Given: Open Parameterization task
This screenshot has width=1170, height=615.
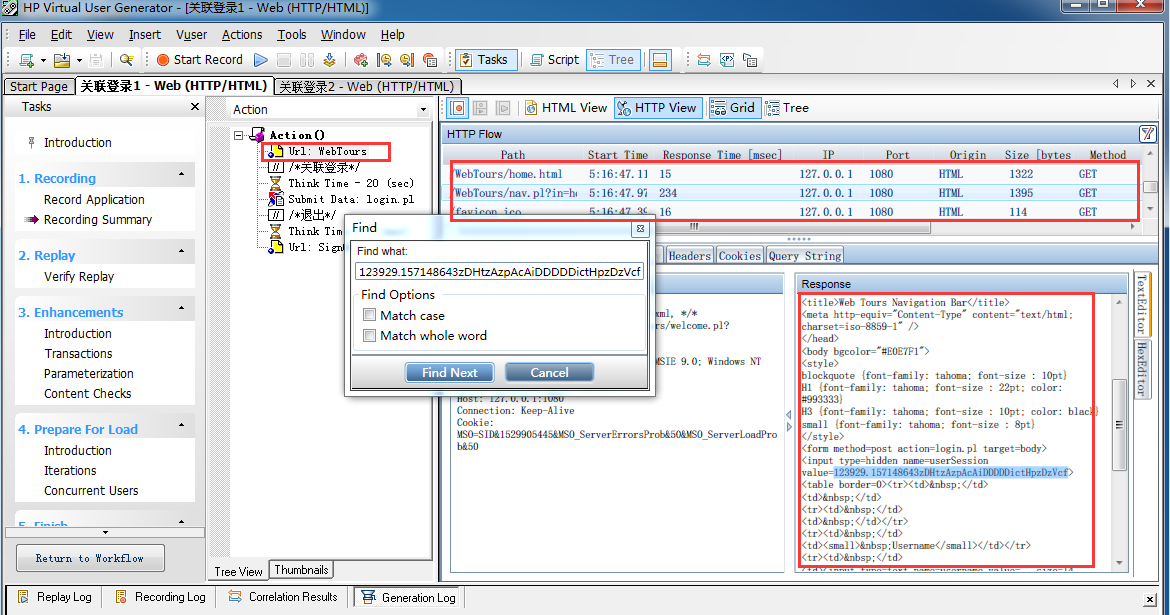Looking at the screenshot, I should pos(89,373).
